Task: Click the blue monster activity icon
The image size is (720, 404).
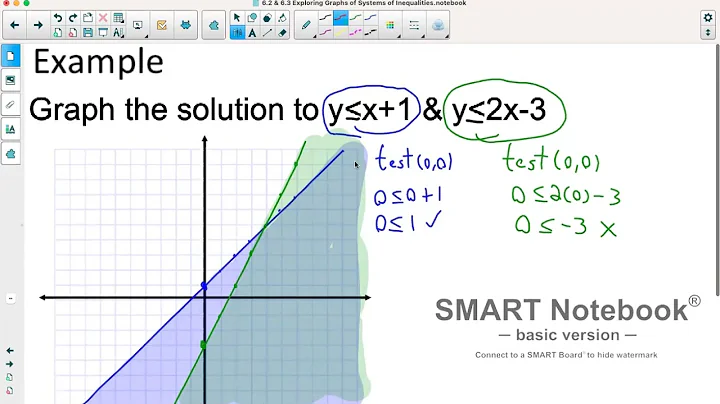Action: (186, 25)
